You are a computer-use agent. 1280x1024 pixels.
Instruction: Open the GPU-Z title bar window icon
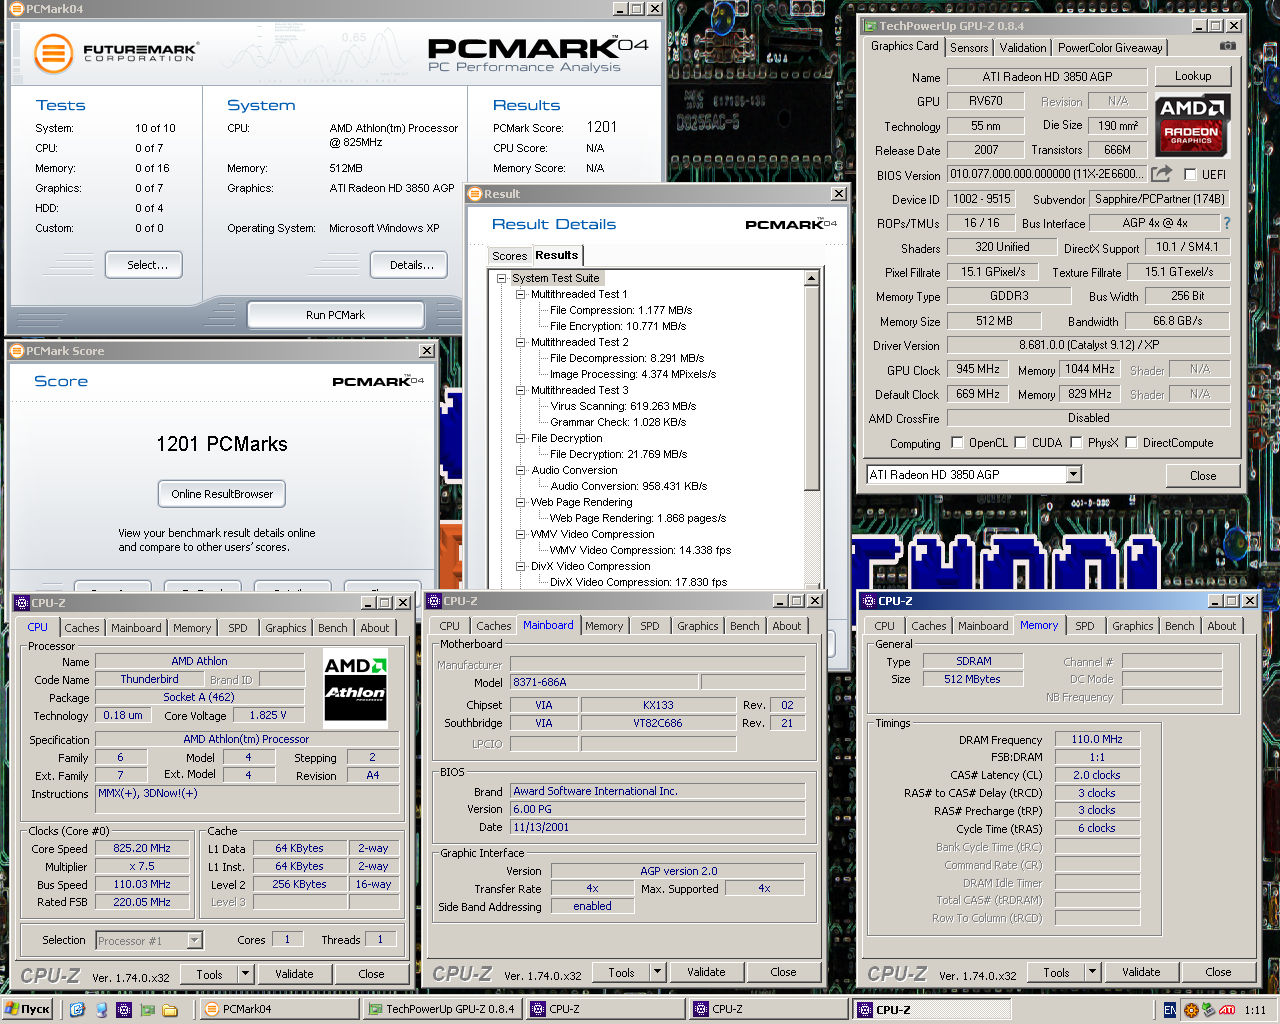click(869, 26)
